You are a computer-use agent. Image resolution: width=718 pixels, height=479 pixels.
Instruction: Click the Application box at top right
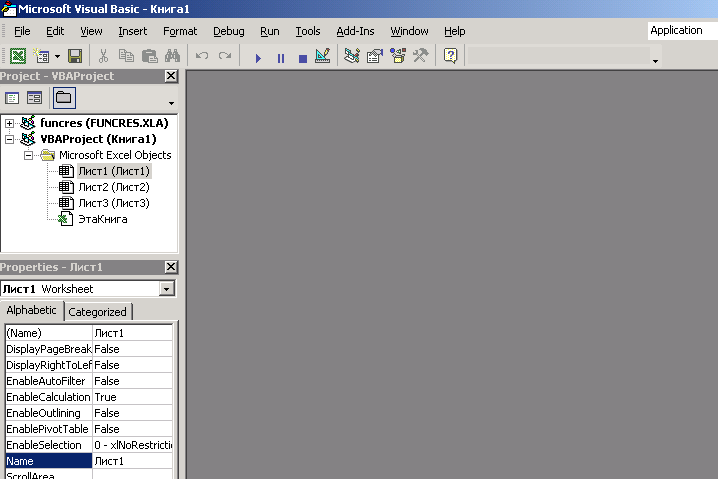tap(682, 31)
